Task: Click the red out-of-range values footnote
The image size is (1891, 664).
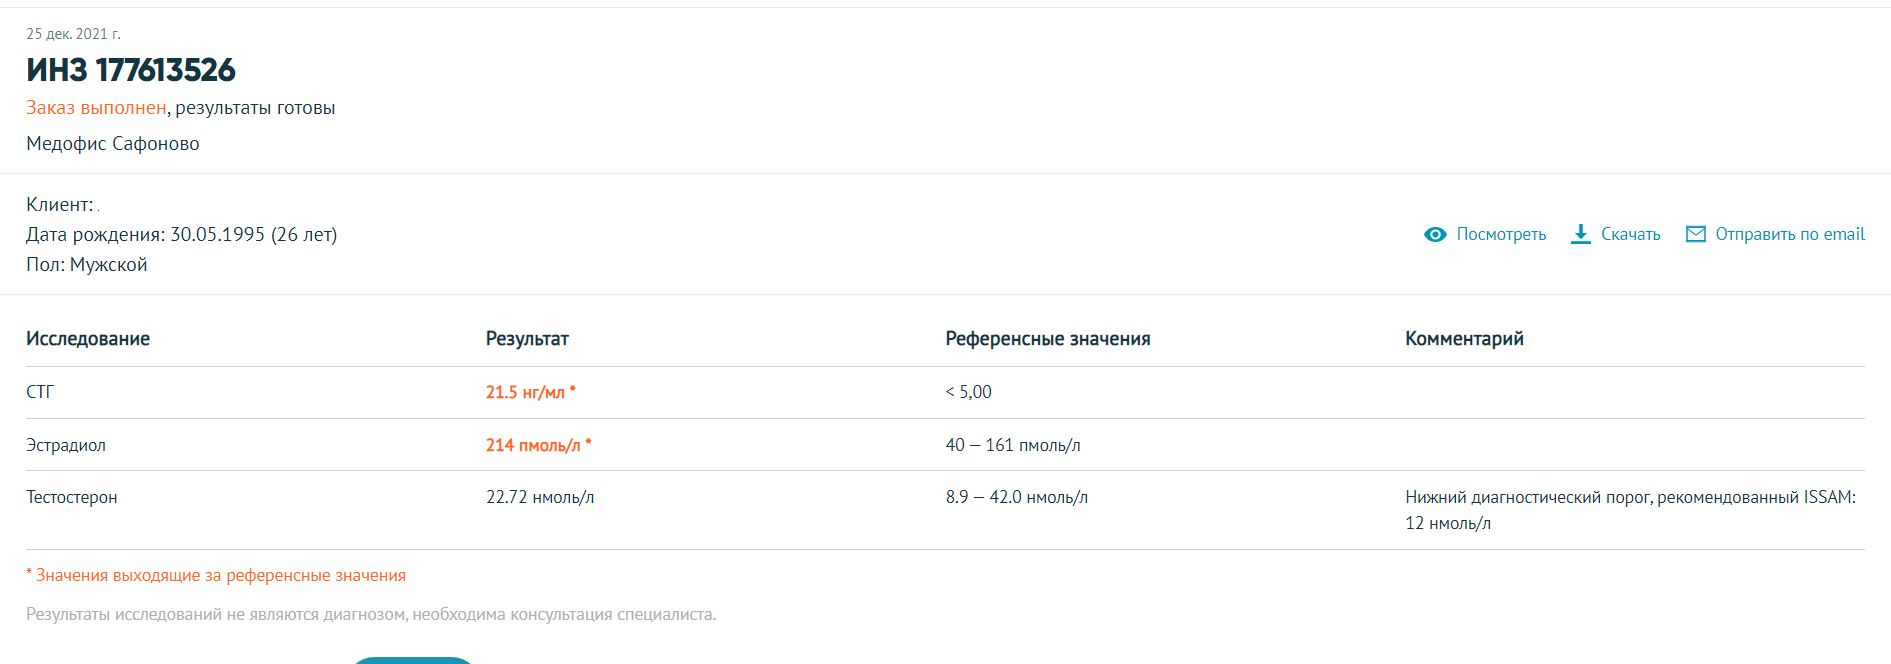Action: [216, 575]
